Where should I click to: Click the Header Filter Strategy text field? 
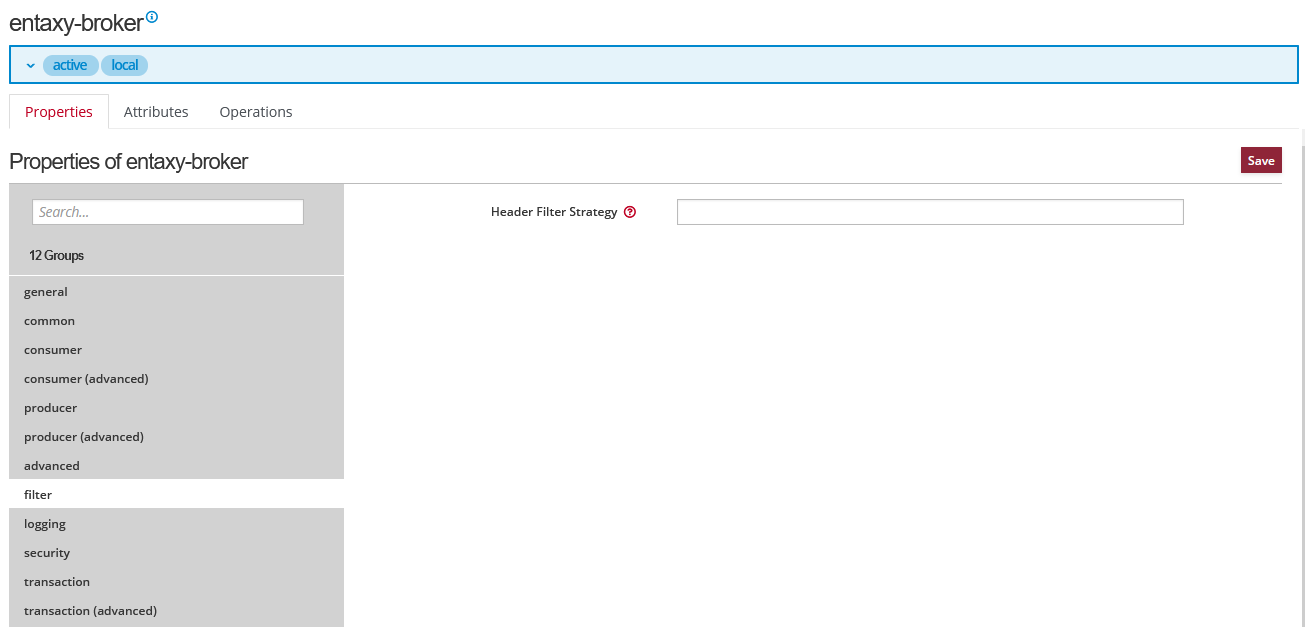[930, 212]
